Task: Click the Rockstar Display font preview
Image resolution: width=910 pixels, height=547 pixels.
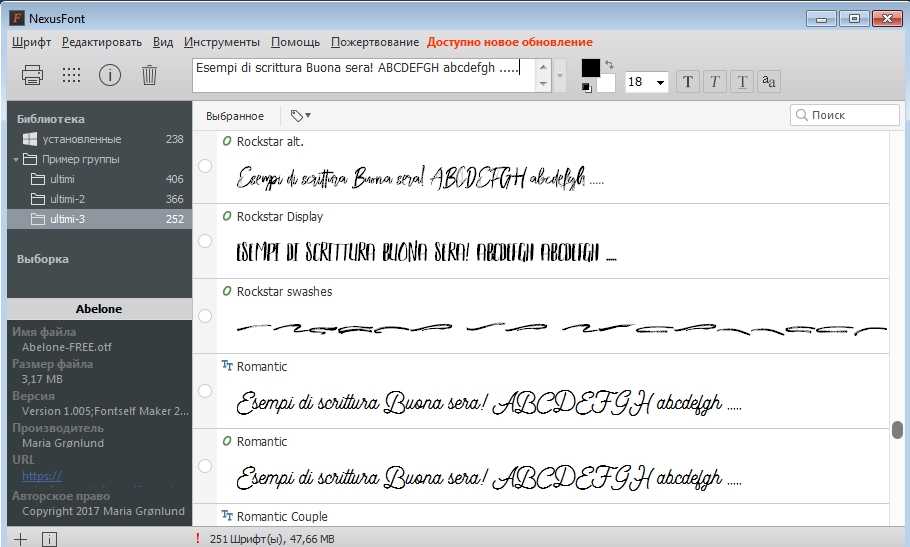Action: 427,252
